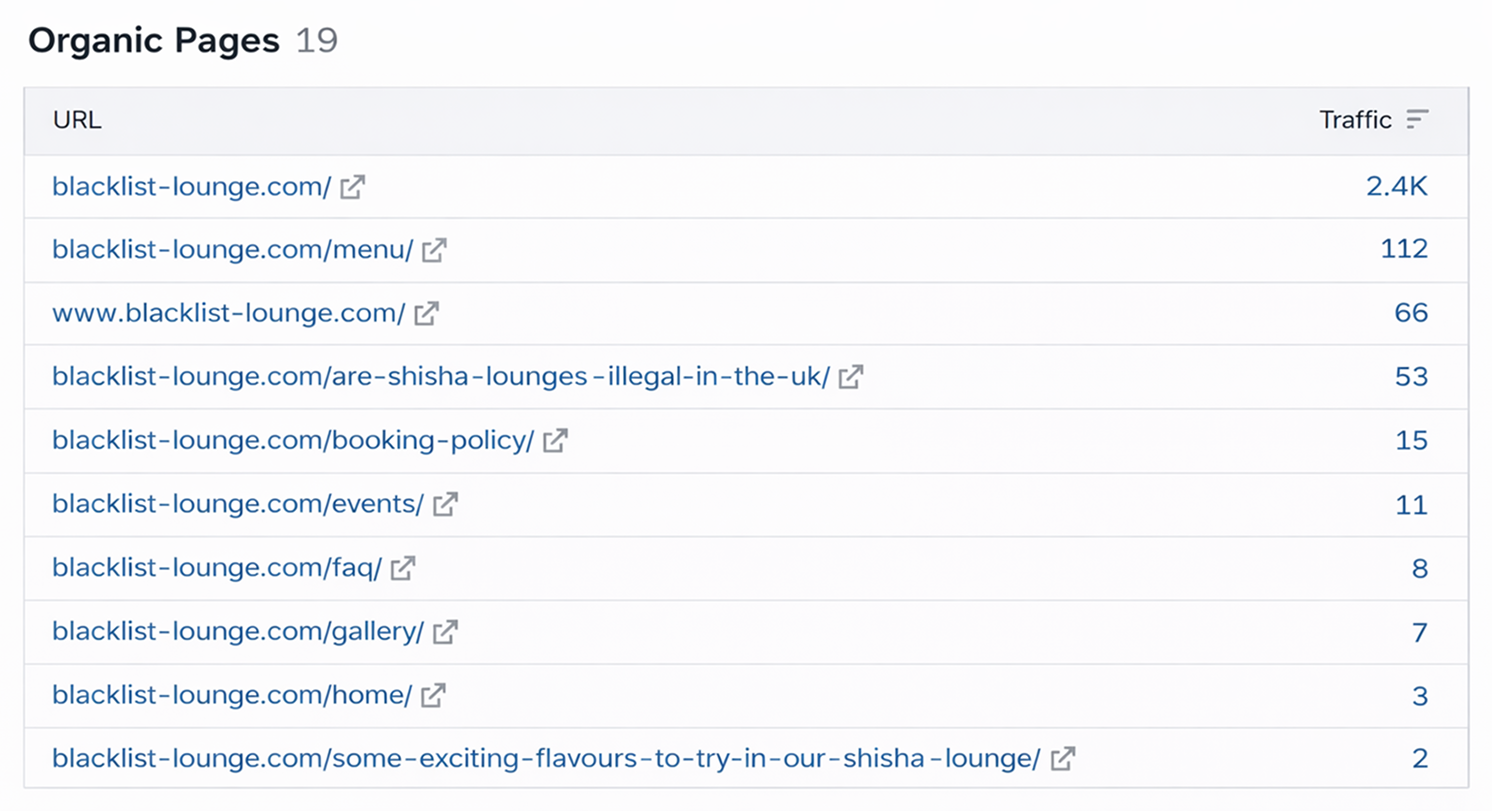Image resolution: width=1492 pixels, height=811 pixels.
Task: Open the blacklist-lounge.com/gallery/ link
Action: (238, 632)
